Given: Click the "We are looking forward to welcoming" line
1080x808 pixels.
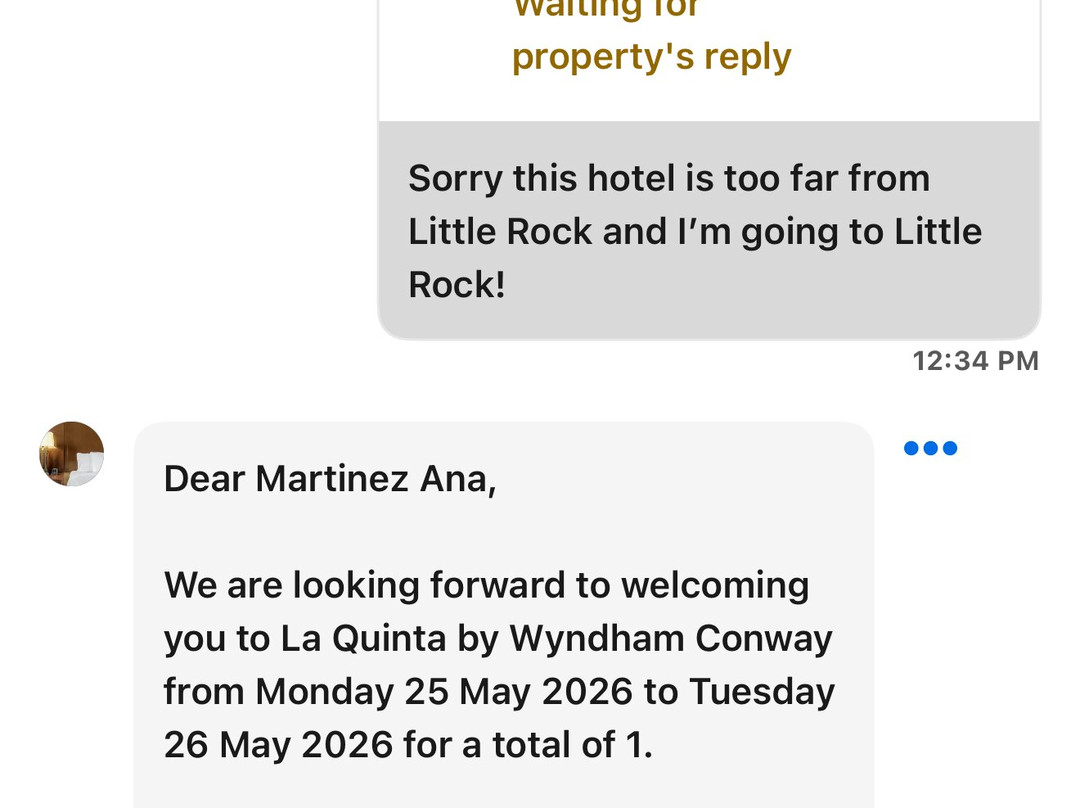Looking at the screenshot, I should coord(486,586).
